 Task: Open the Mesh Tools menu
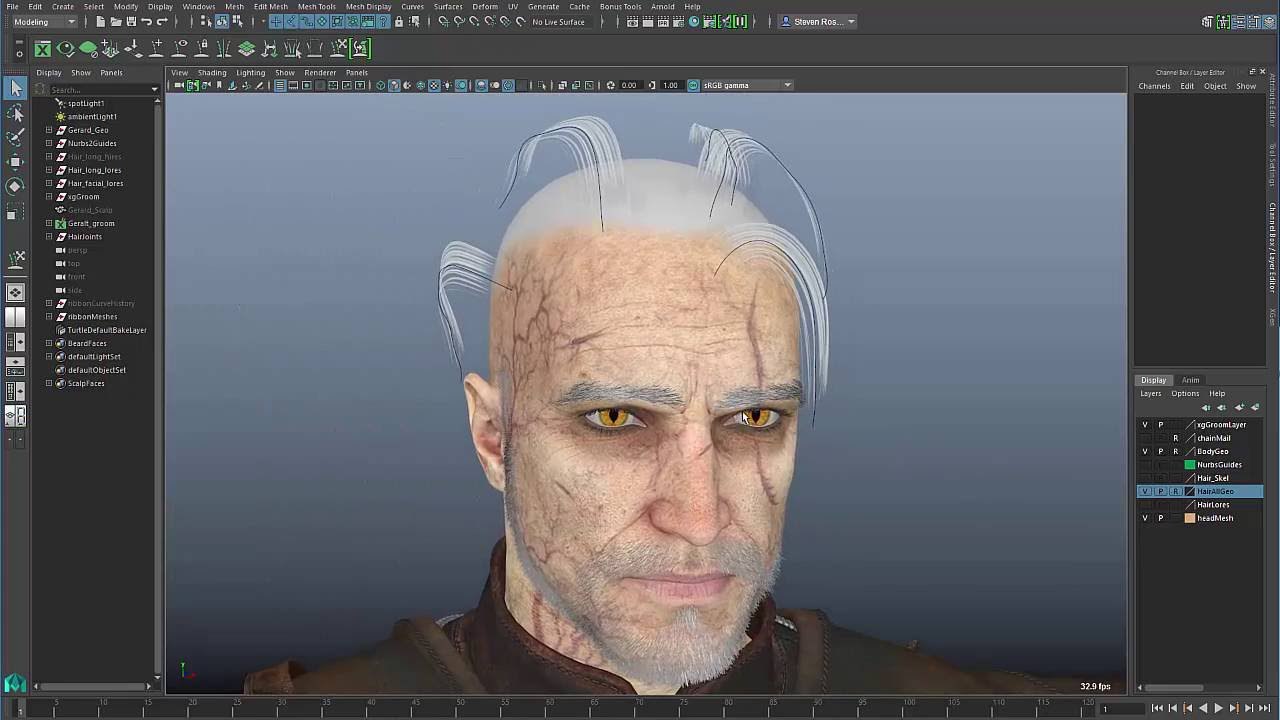[x=317, y=6]
